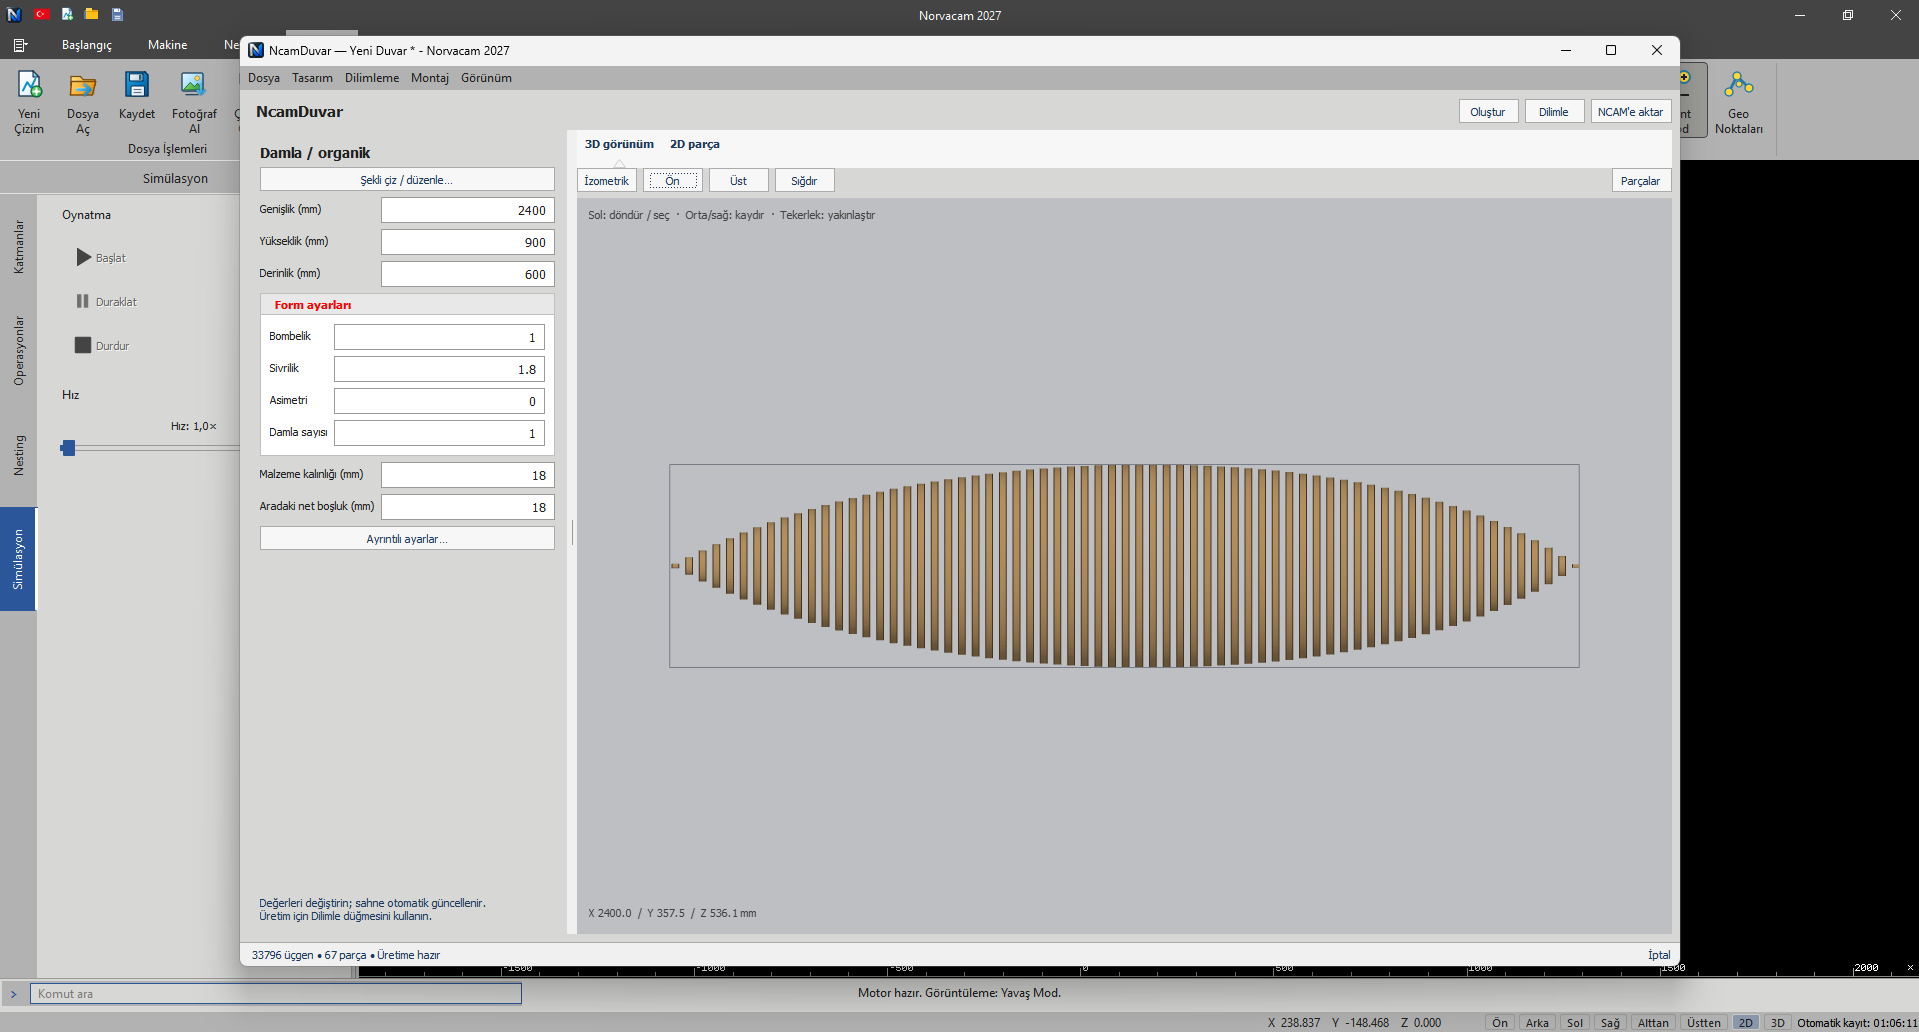This screenshot has width=1919, height=1032.
Task: Click the Hız speed slider handle
Action: tap(68, 448)
